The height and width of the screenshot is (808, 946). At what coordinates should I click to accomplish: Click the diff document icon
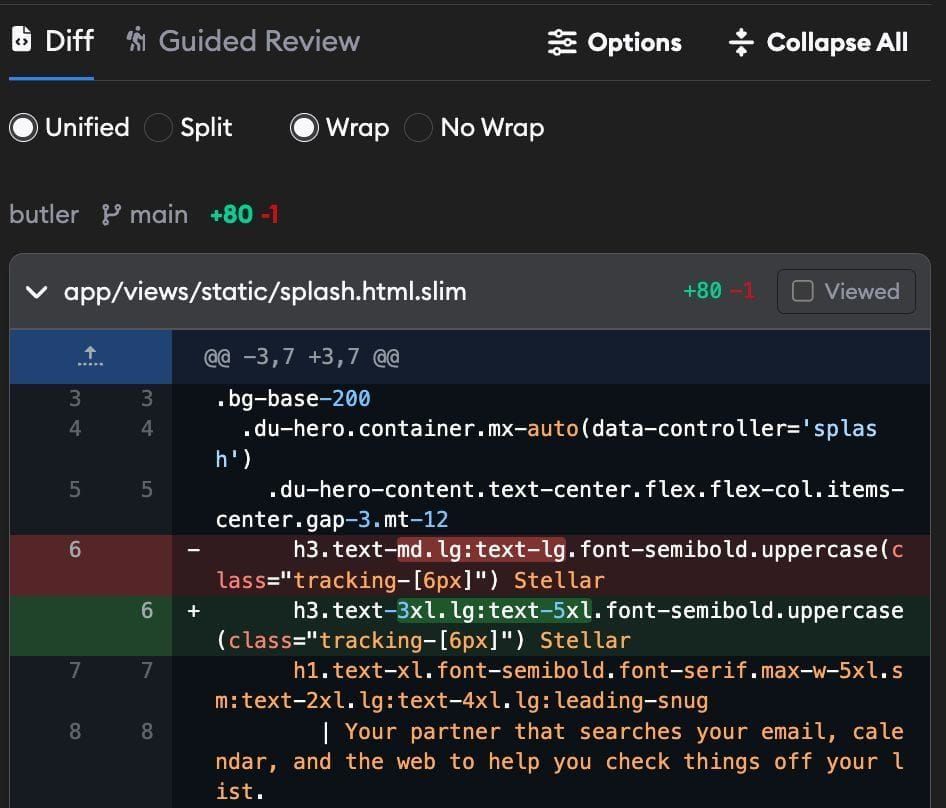pos(22,42)
